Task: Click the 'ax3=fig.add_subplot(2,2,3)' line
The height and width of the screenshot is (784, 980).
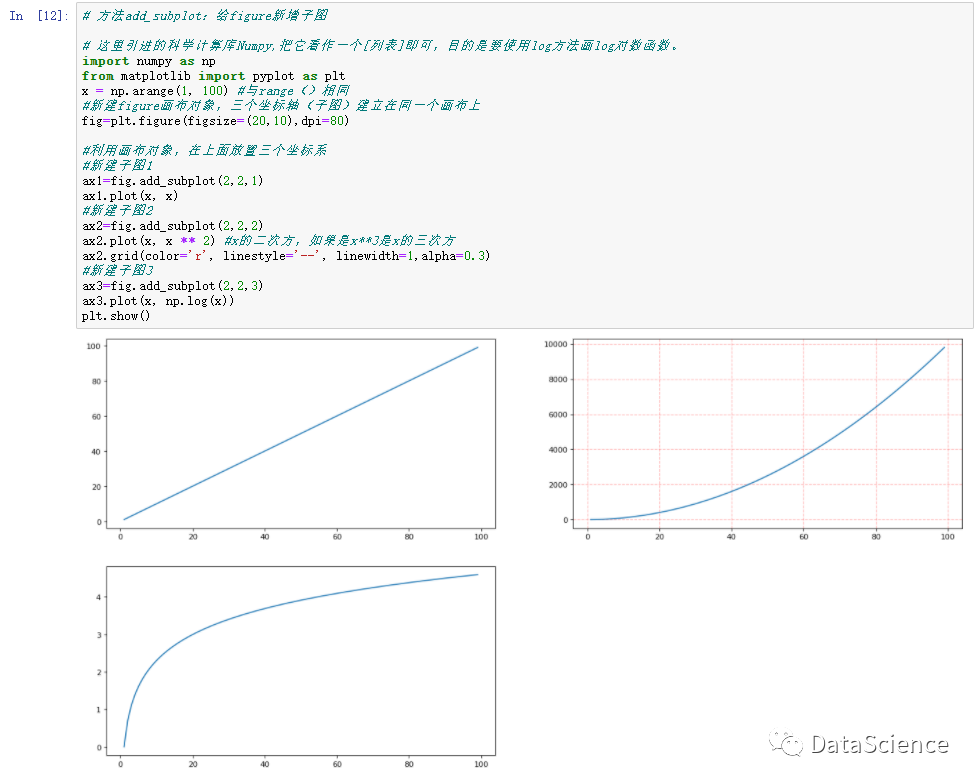Action: coord(172,286)
